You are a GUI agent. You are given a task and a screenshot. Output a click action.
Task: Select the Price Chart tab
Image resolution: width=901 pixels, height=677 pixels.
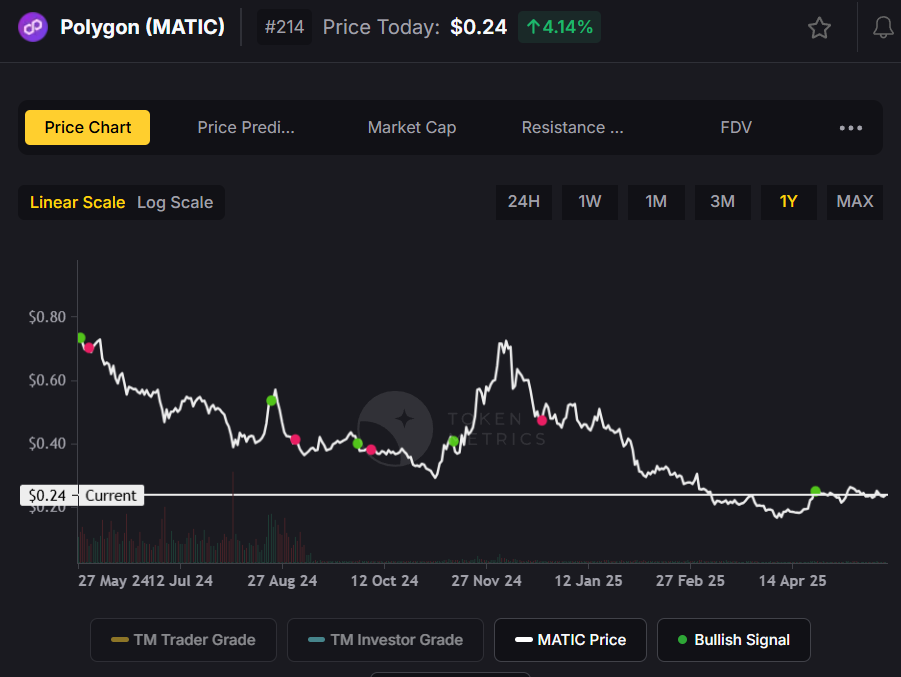click(87, 128)
